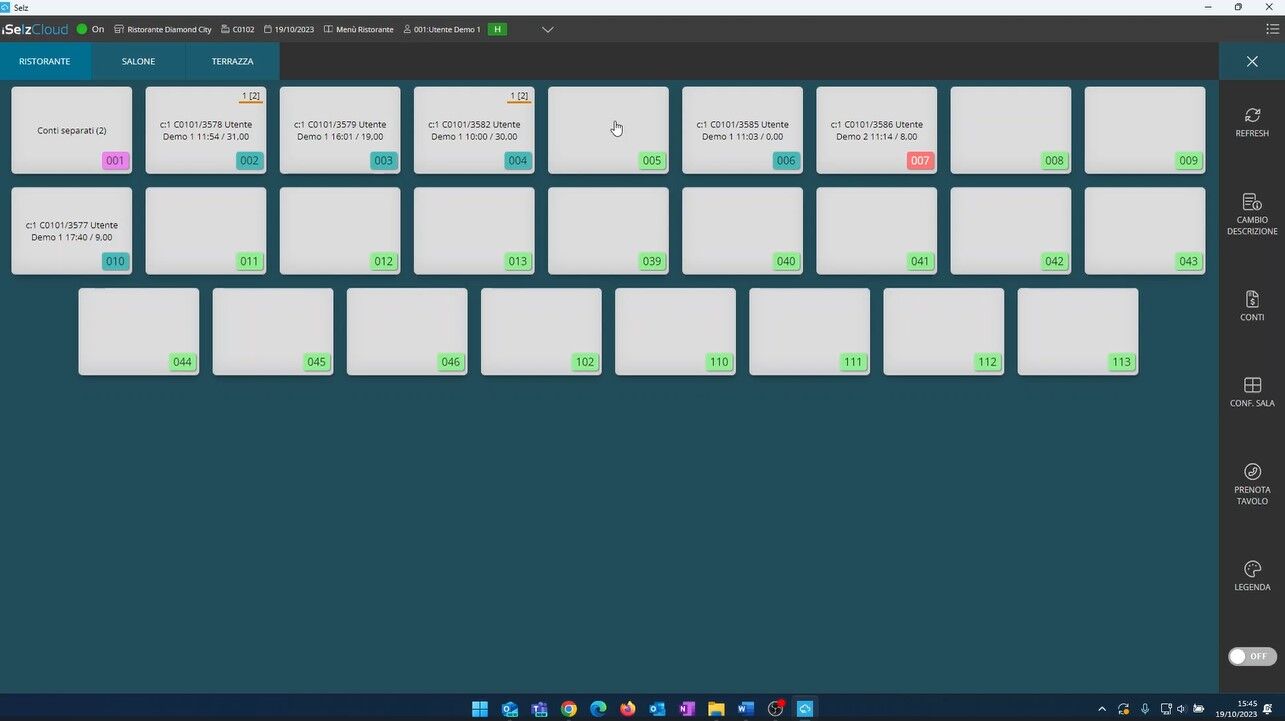Open Cambio Descrizione tool
This screenshot has width=1285, height=721.
pyautogui.click(x=1251, y=203)
